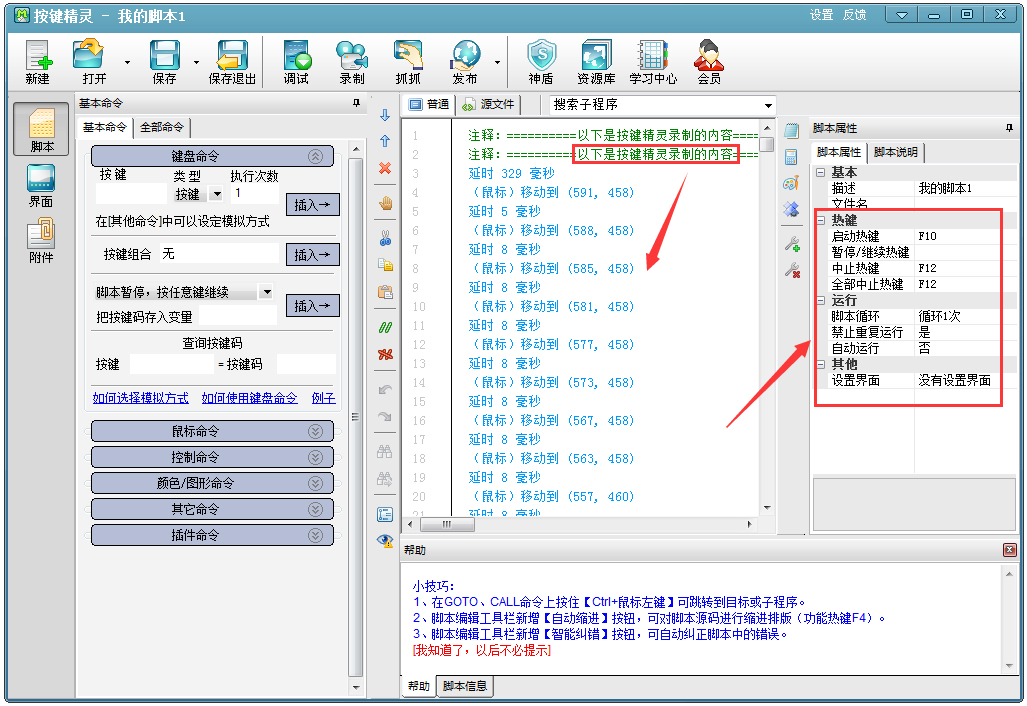Screen dimensions: 1027x706
Task: Click the 发布 publish icon
Action: (465, 62)
